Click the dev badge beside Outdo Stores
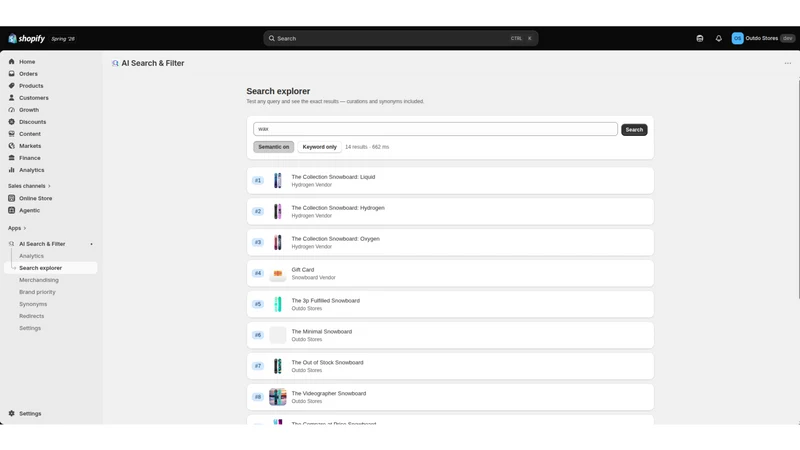 click(787, 38)
